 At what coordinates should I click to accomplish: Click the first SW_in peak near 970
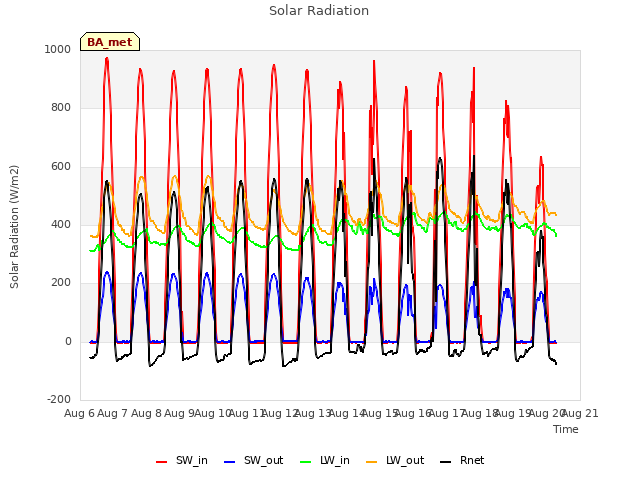[x=107, y=58]
